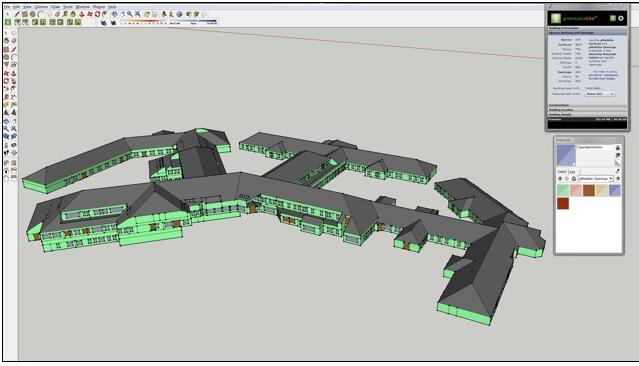Select the Polygon tool in left toolbar

click(6, 64)
